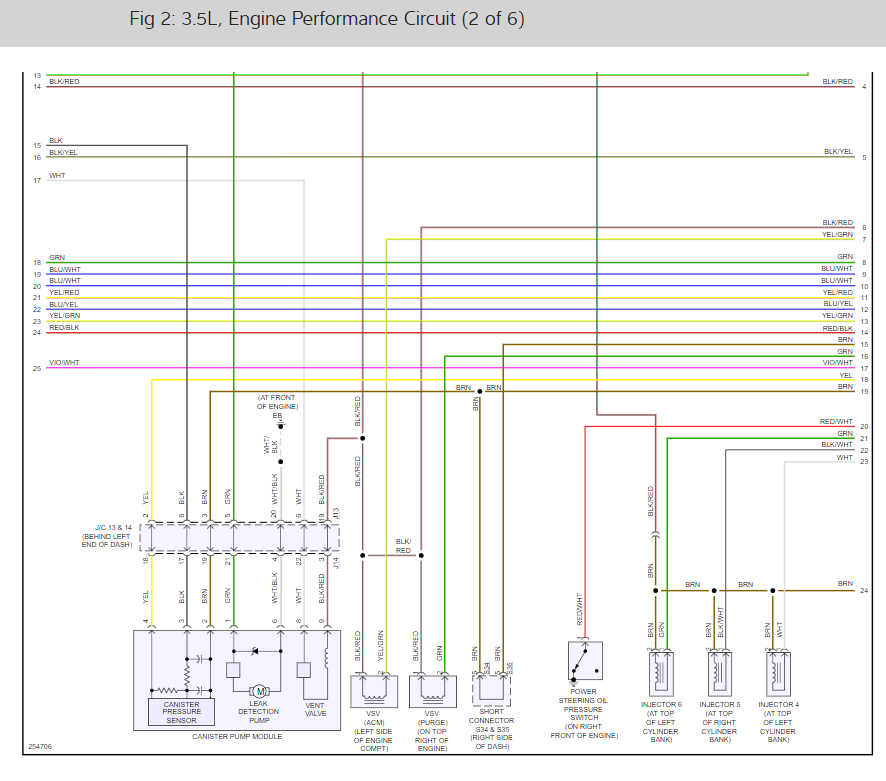Select the Leak Detection Pump motor symbol
Viewport: 886px width, 781px height.
259,691
